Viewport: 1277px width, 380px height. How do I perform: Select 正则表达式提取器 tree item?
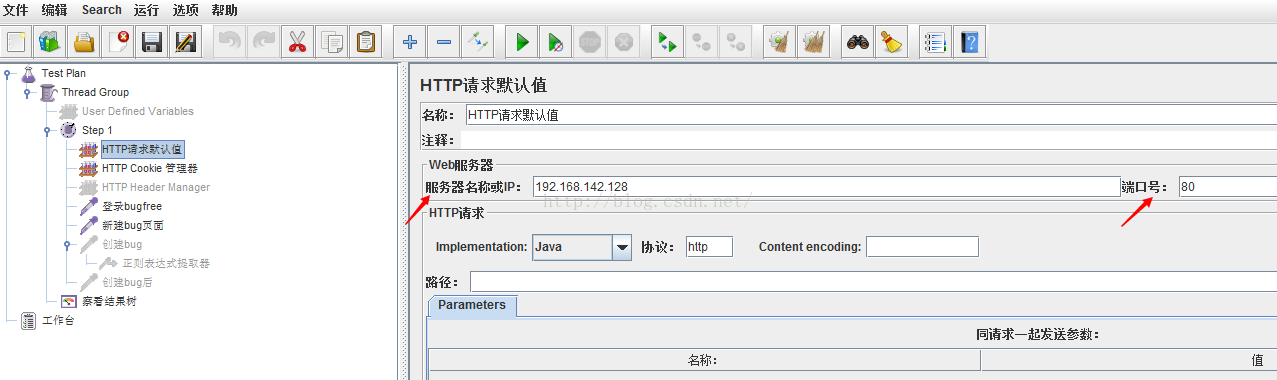(165, 263)
